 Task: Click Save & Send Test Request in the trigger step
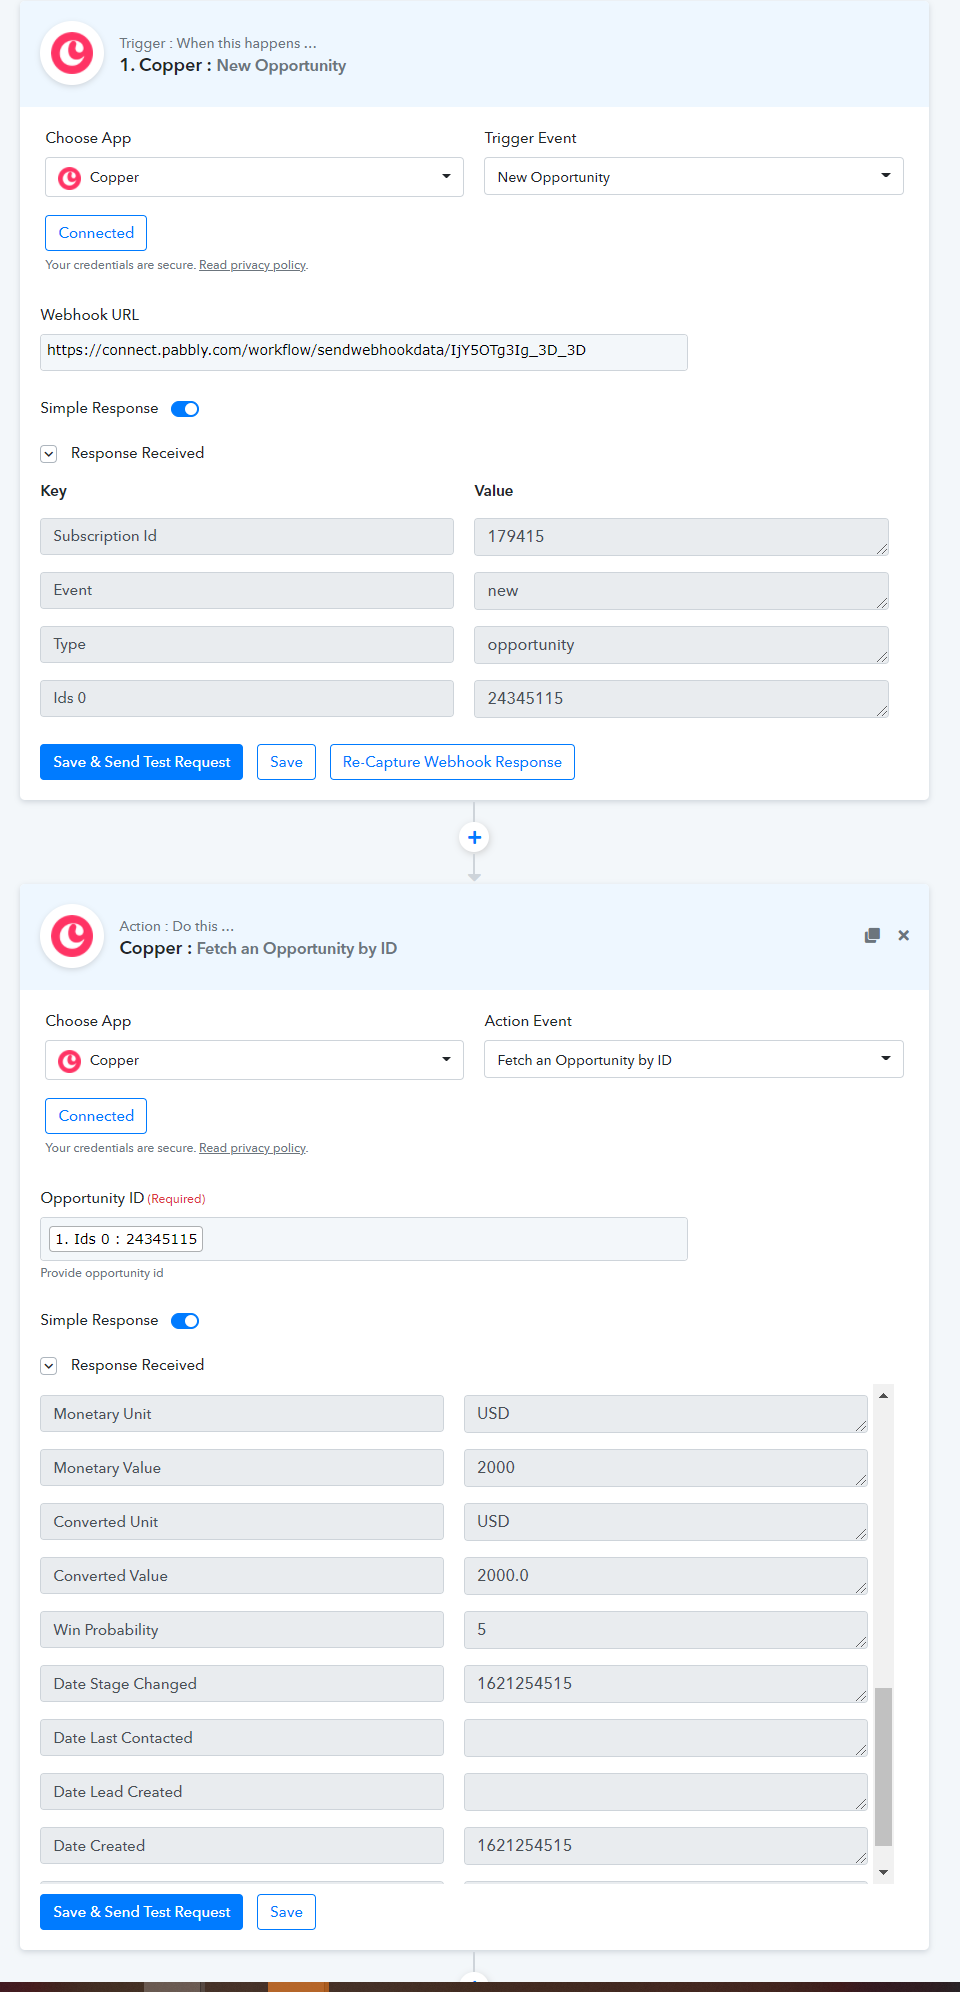[141, 762]
